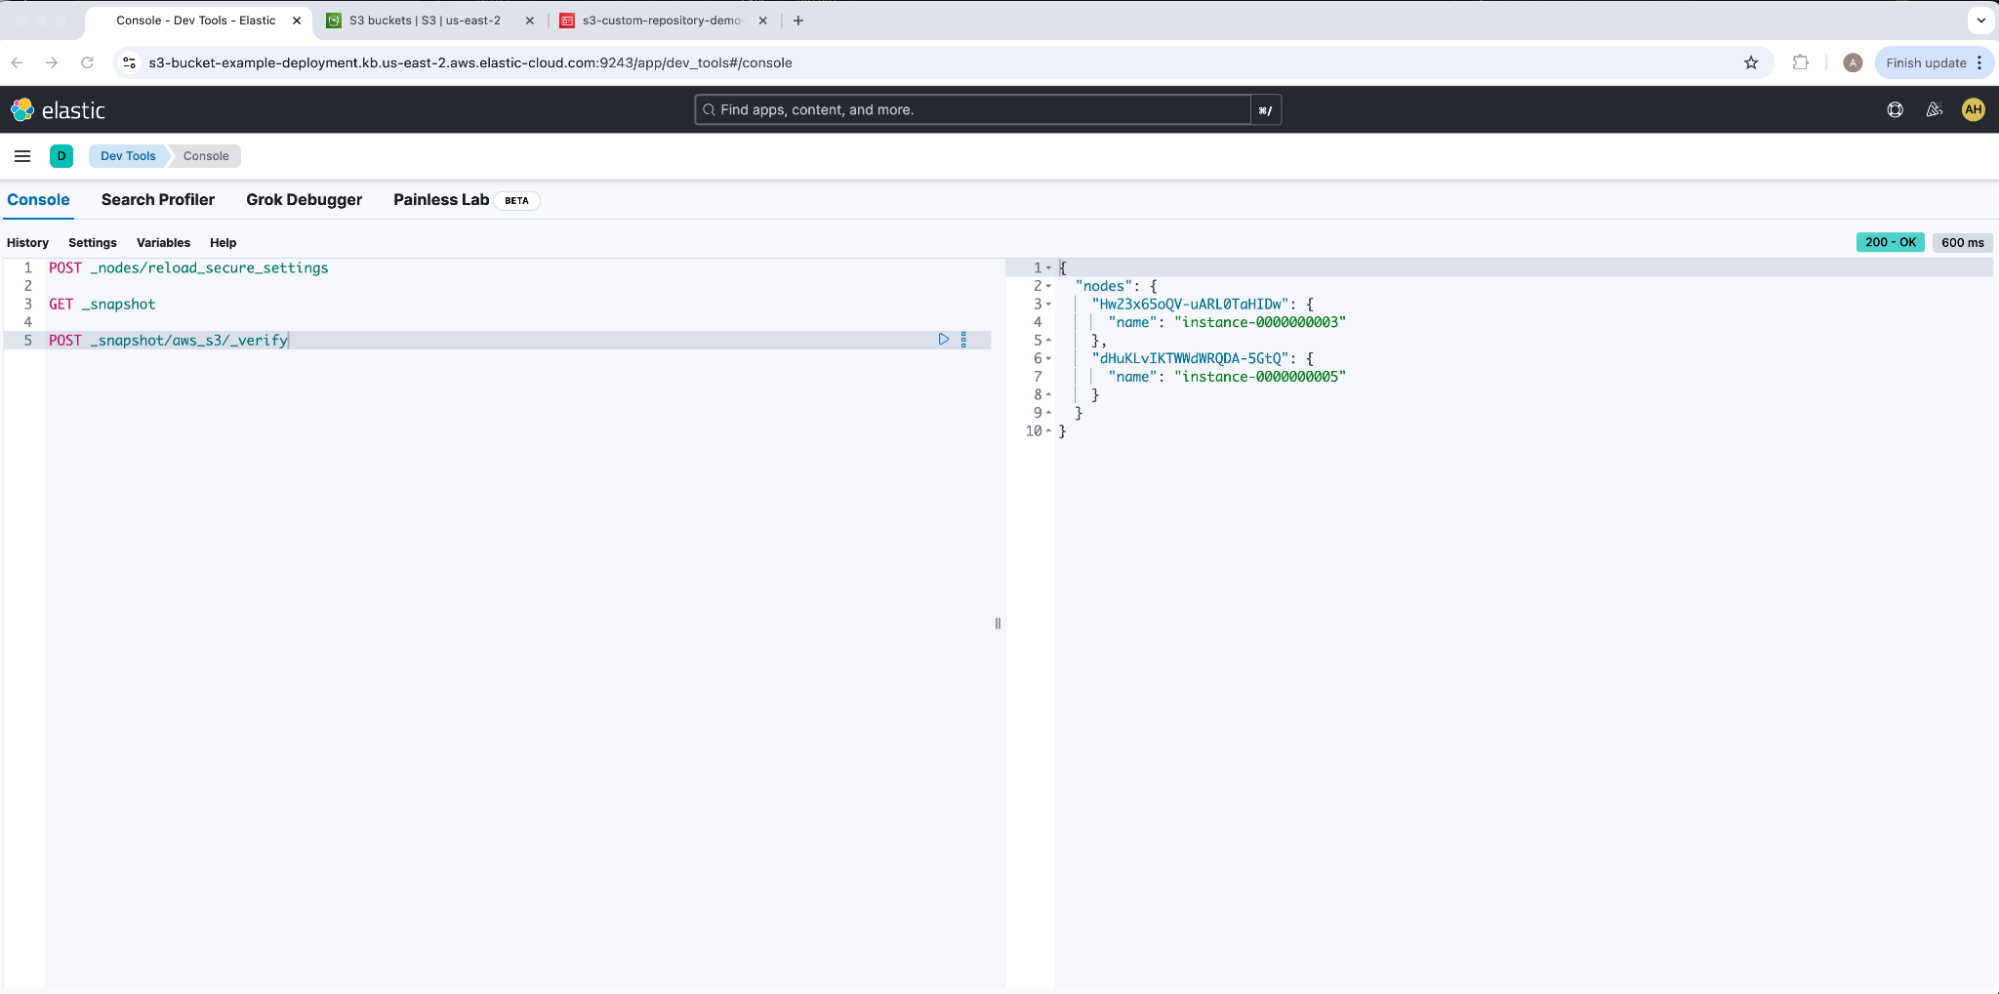Bookmark page with star icon
Screen dimensions: 1999x994
pos(1751,63)
